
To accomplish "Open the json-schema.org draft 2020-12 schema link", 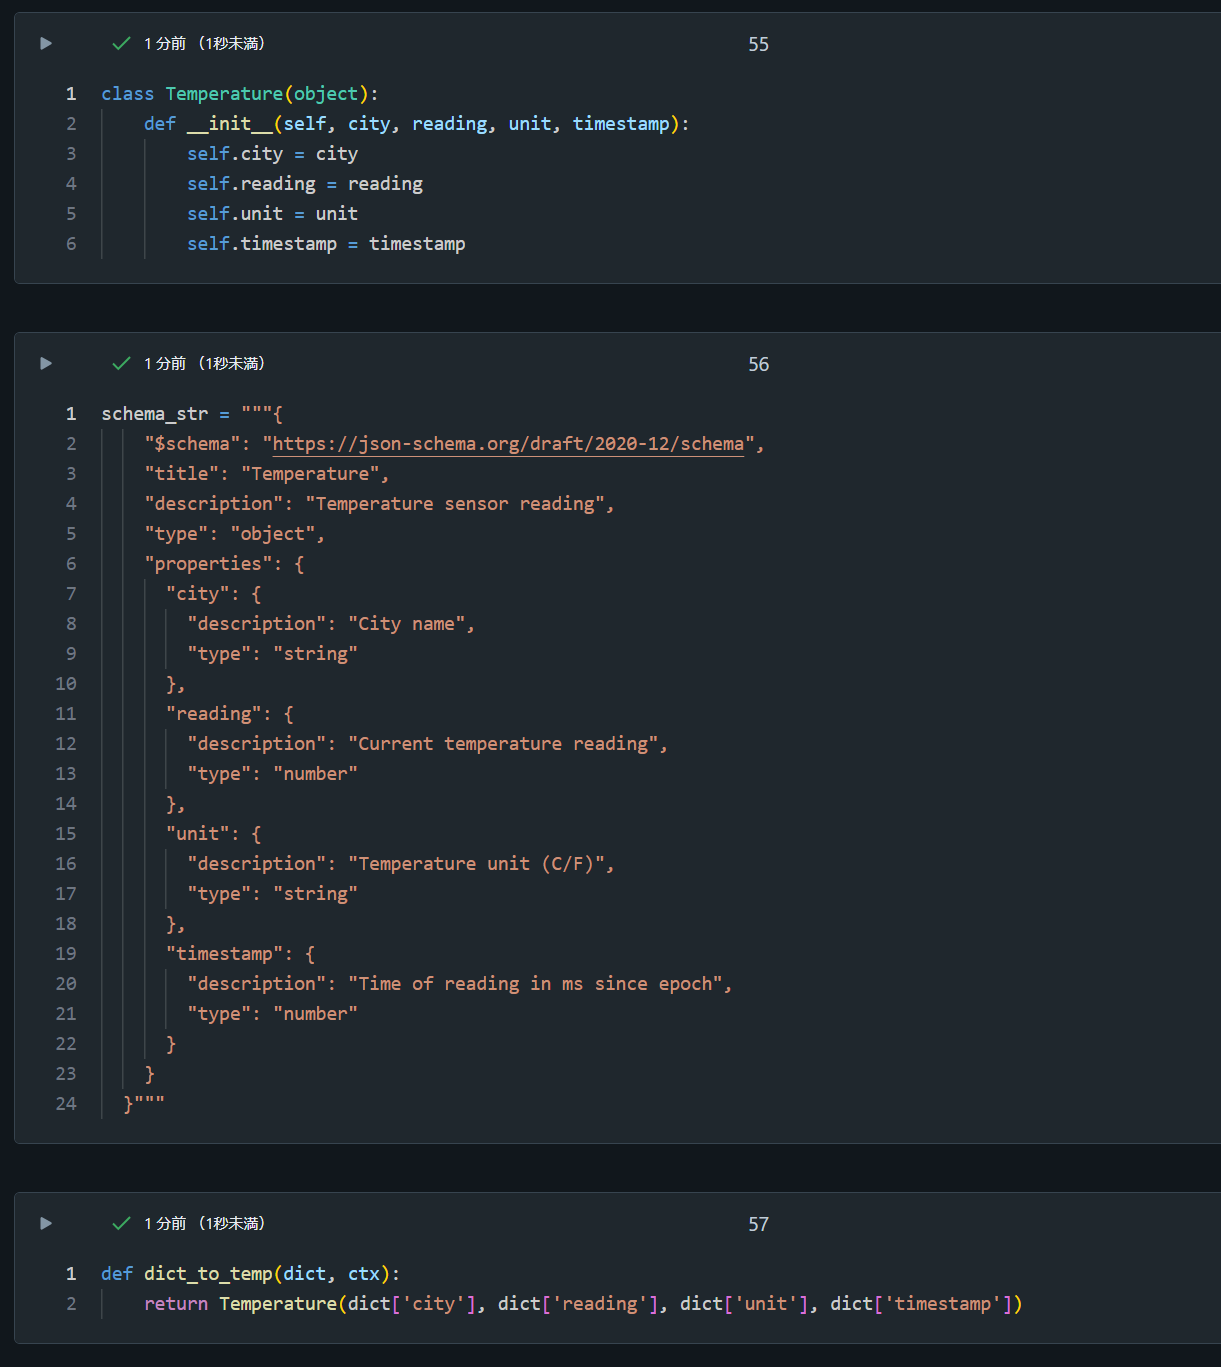I will tap(508, 444).
